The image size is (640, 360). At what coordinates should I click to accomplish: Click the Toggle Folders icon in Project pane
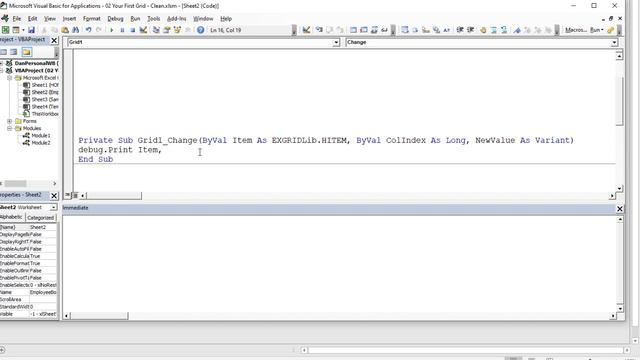(x=27, y=52)
